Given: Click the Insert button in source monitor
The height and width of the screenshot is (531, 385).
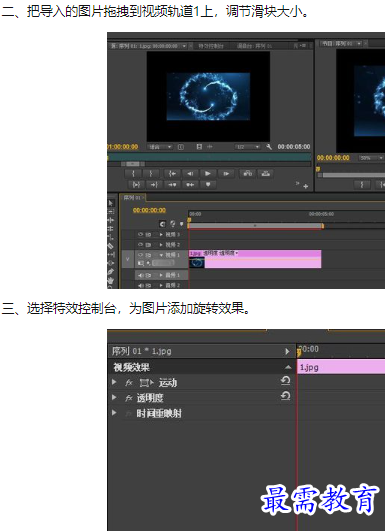Looking at the screenshot, I should [x=248, y=174].
